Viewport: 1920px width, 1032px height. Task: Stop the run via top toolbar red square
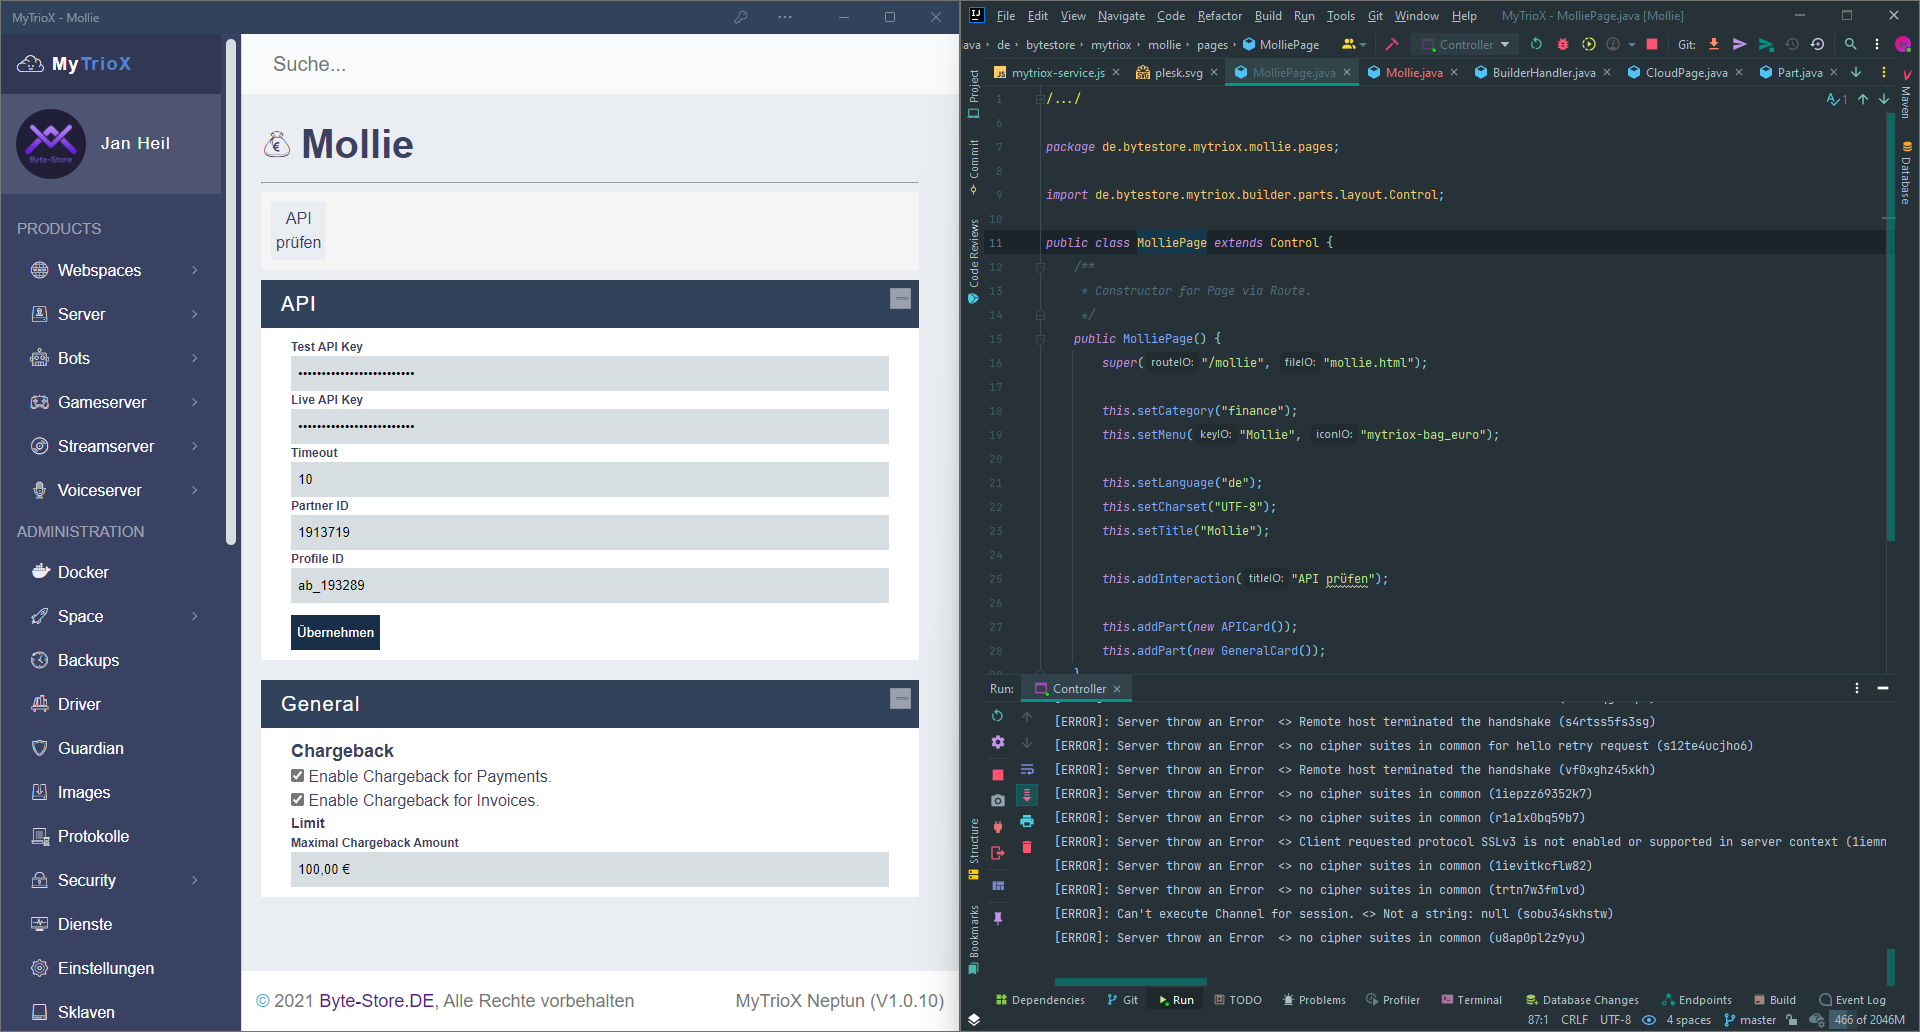tap(1652, 44)
